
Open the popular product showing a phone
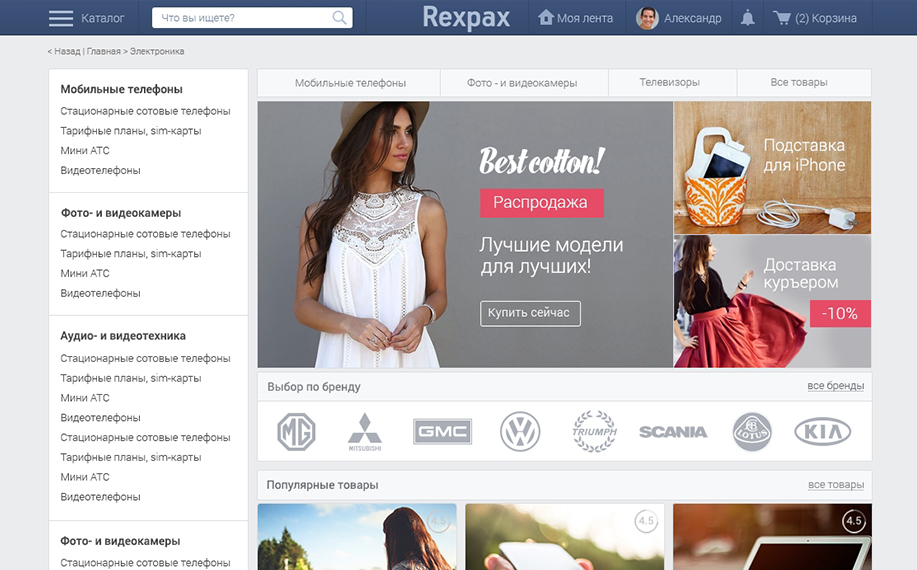[564, 537]
